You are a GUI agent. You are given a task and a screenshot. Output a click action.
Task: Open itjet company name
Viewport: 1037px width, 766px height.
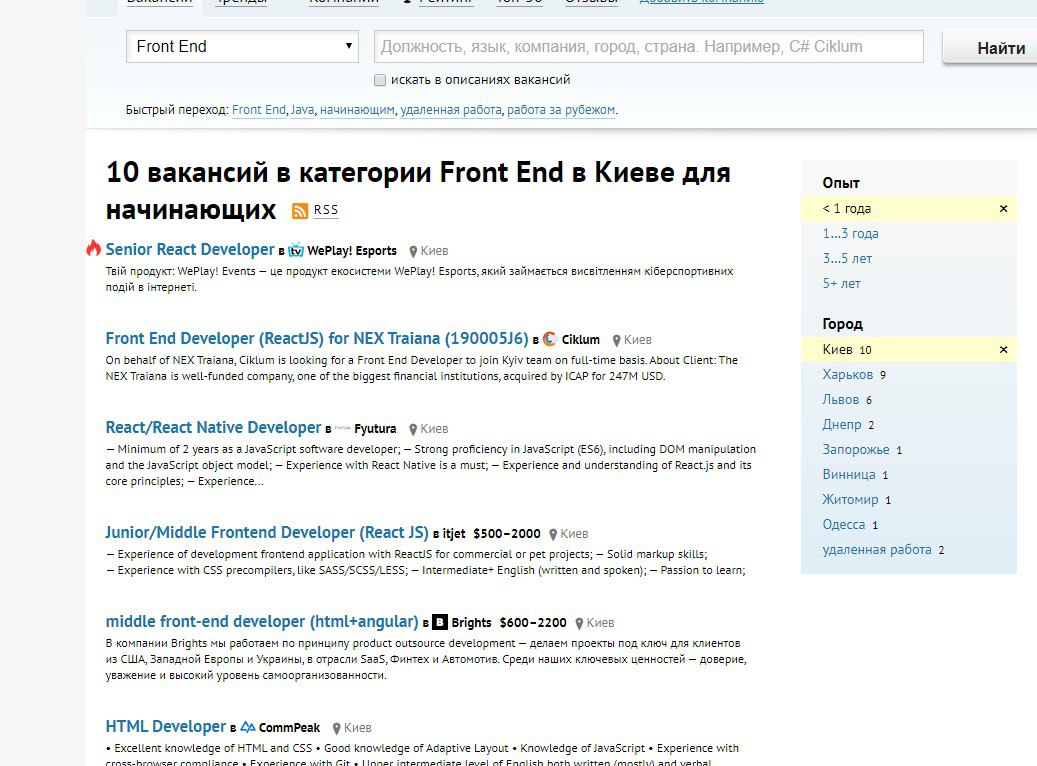[x=454, y=534]
